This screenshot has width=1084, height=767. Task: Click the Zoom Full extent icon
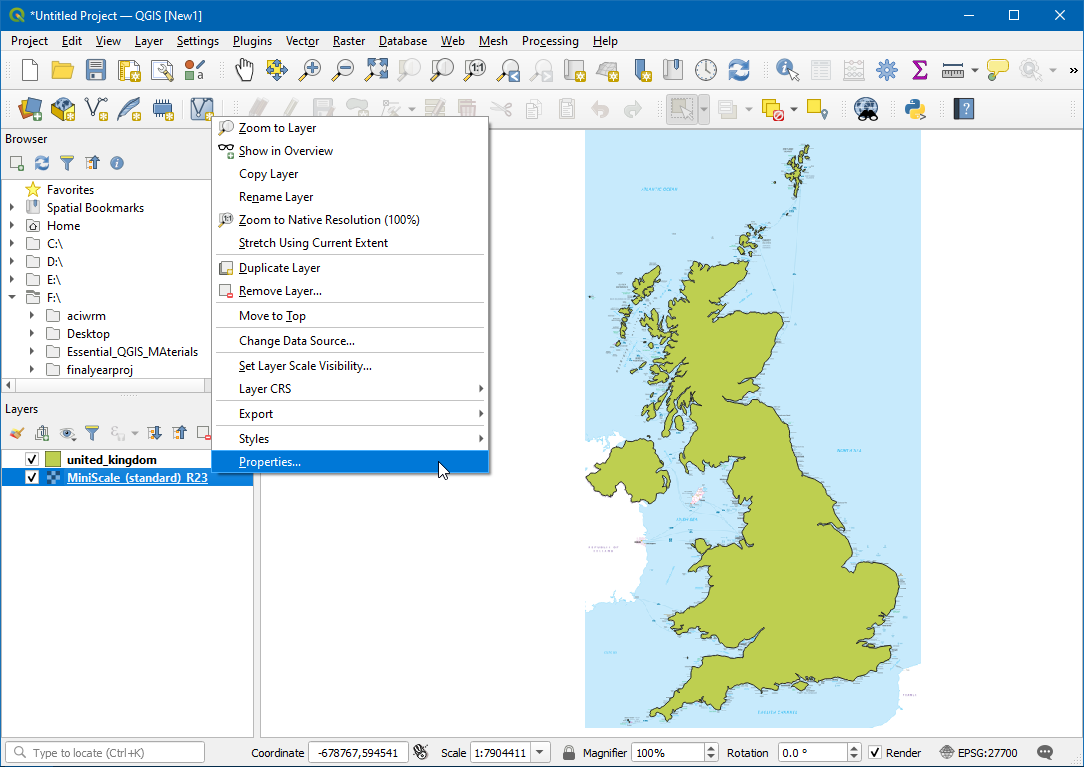(376, 70)
